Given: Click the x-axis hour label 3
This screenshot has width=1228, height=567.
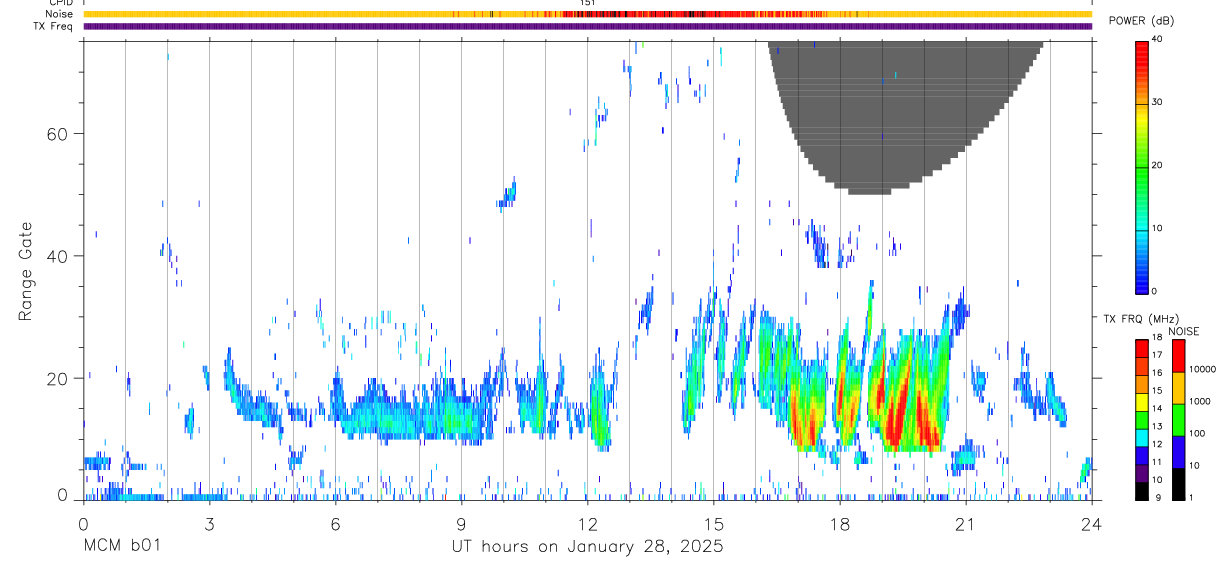Looking at the screenshot, I should (209, 522).
